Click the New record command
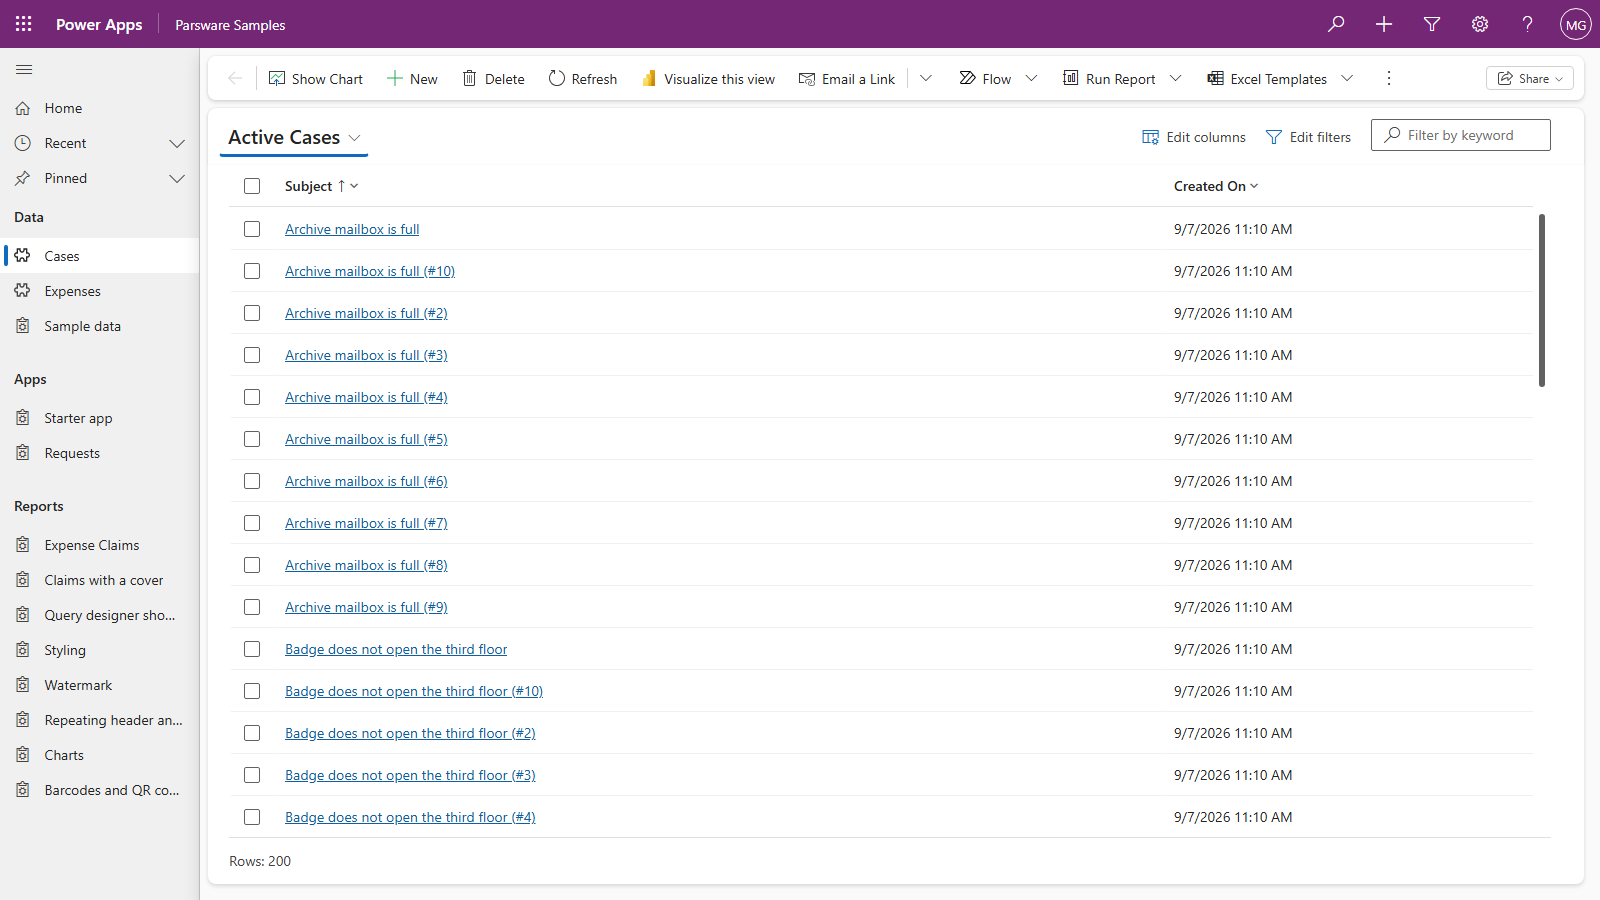The image size is (1600, 900). 412,78
